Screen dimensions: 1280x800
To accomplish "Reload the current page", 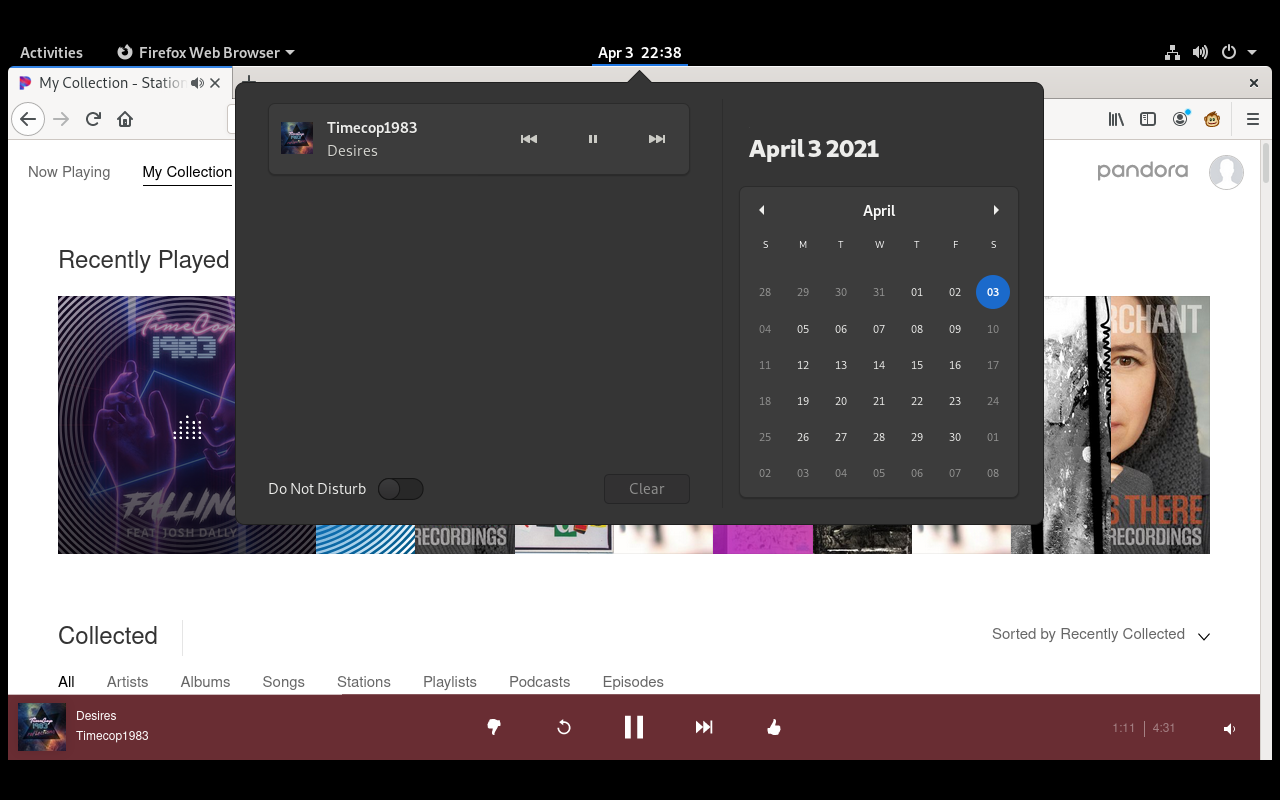I will point(93,119).
